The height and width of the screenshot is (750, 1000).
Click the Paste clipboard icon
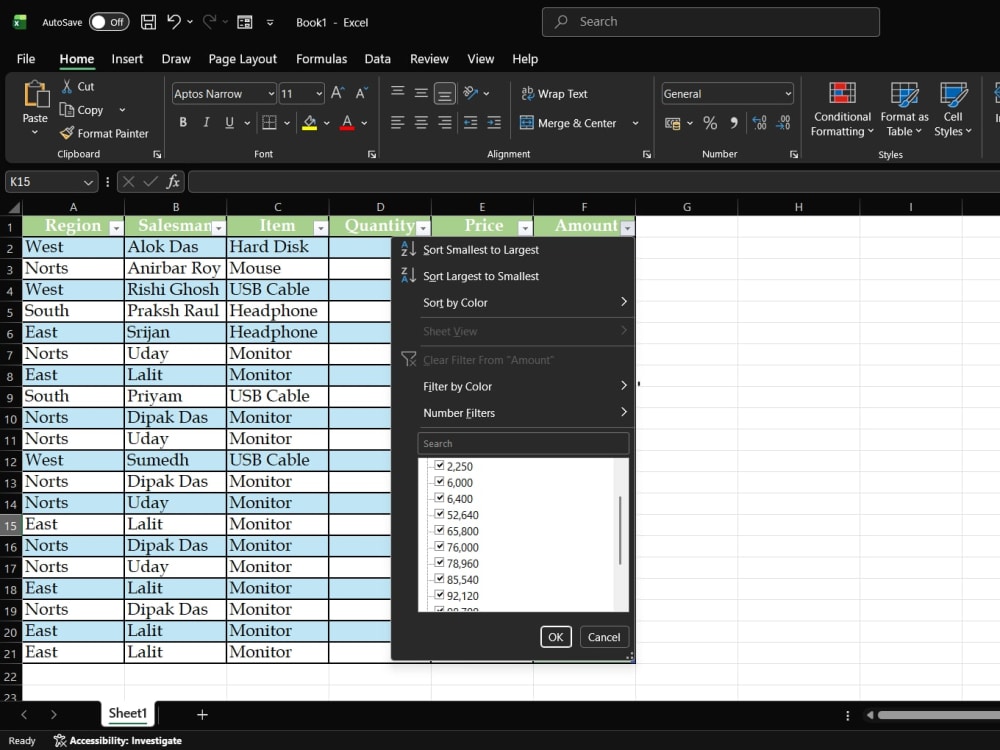36,94
